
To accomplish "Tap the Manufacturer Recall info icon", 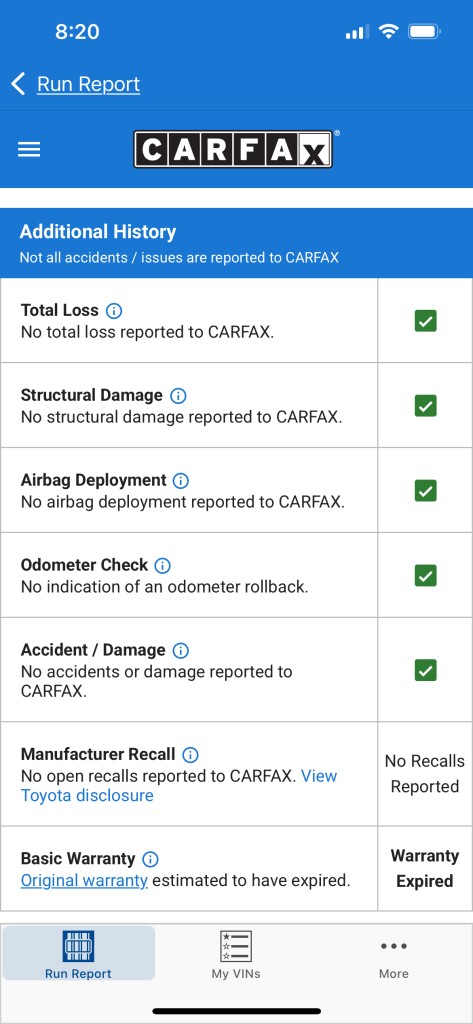I will [190, 754].
